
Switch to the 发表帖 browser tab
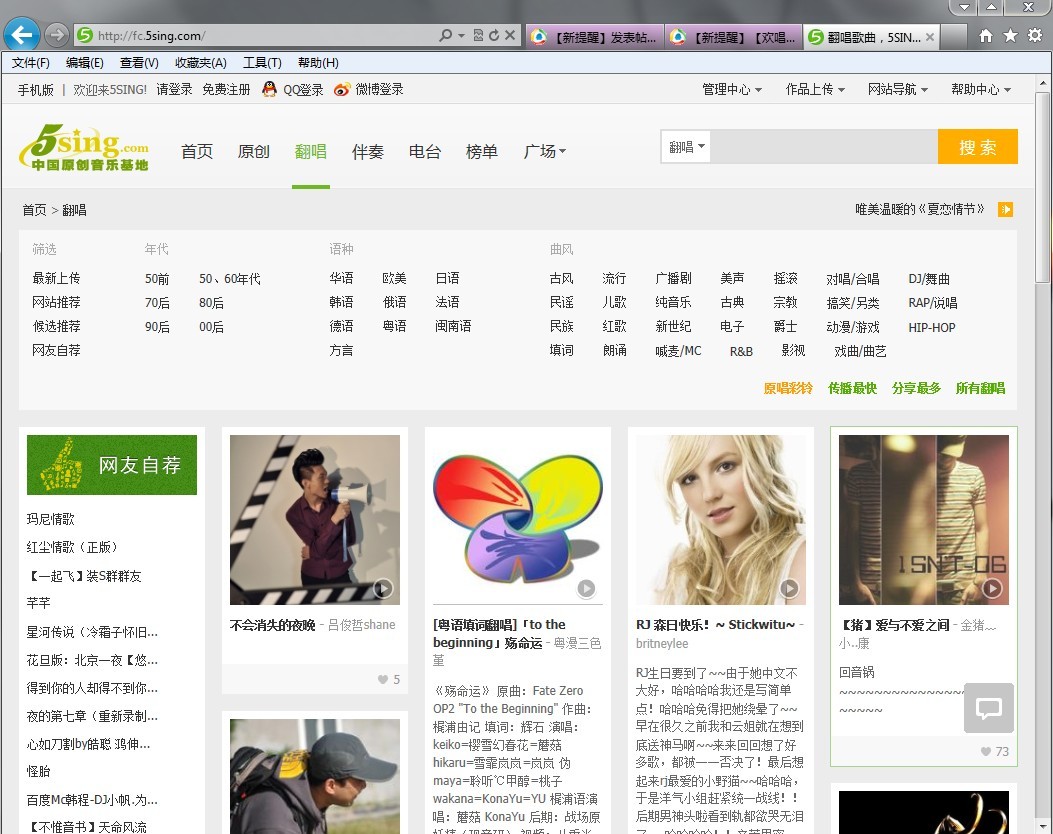pyautogui.click(x=595, y=37)
